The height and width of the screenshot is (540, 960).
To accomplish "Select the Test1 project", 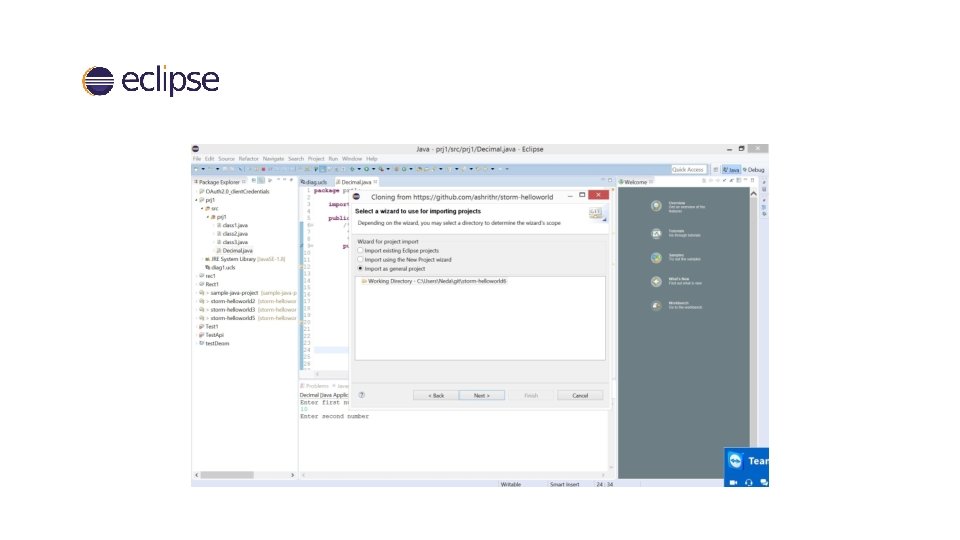I will point(209,327).
